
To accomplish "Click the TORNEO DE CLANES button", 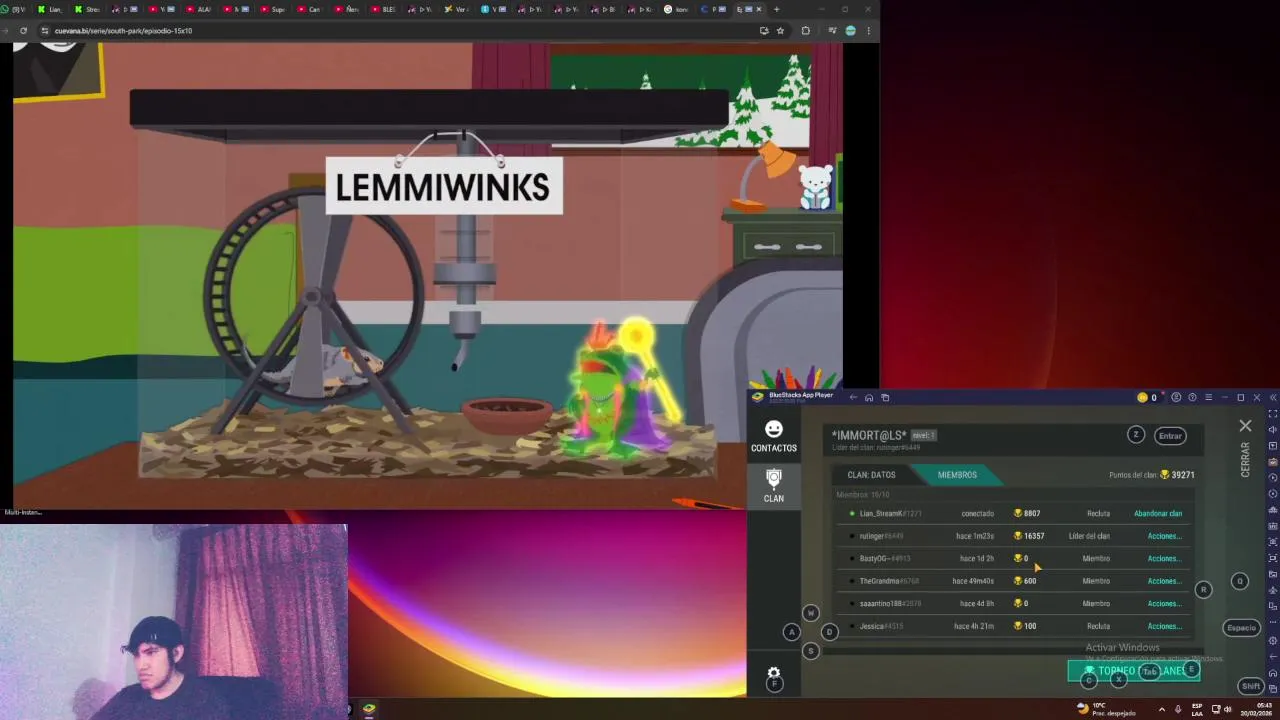I will [x=1133, y=671].
